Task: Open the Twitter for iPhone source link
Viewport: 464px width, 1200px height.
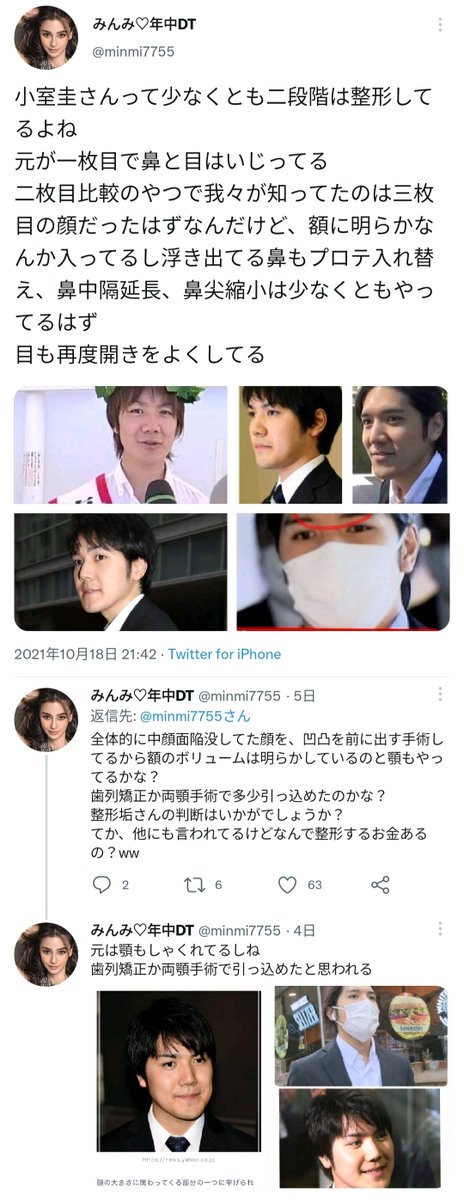Action: coord(224,654)
